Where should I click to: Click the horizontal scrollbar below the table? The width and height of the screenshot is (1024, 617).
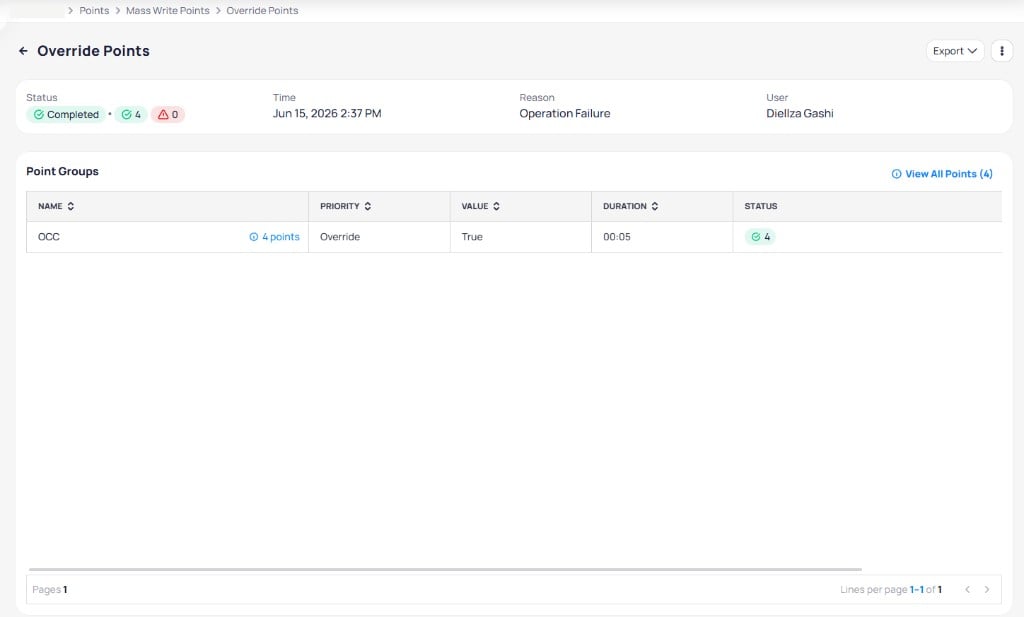pyautogui.click(x=445, y=569)
